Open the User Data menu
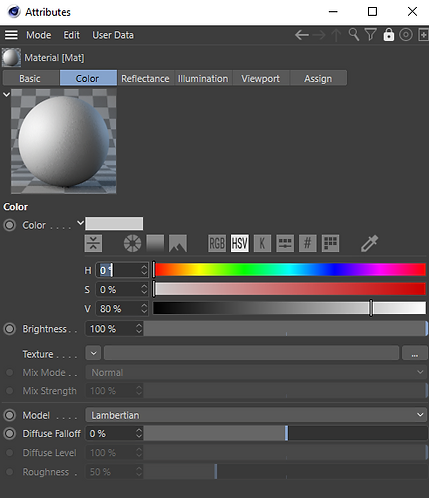Screen dimensions: 429x498 click(113, 35)
